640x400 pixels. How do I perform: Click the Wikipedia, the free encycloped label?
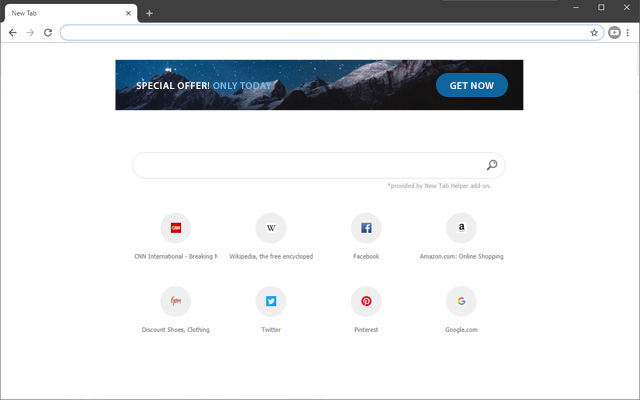click(271, 256)
